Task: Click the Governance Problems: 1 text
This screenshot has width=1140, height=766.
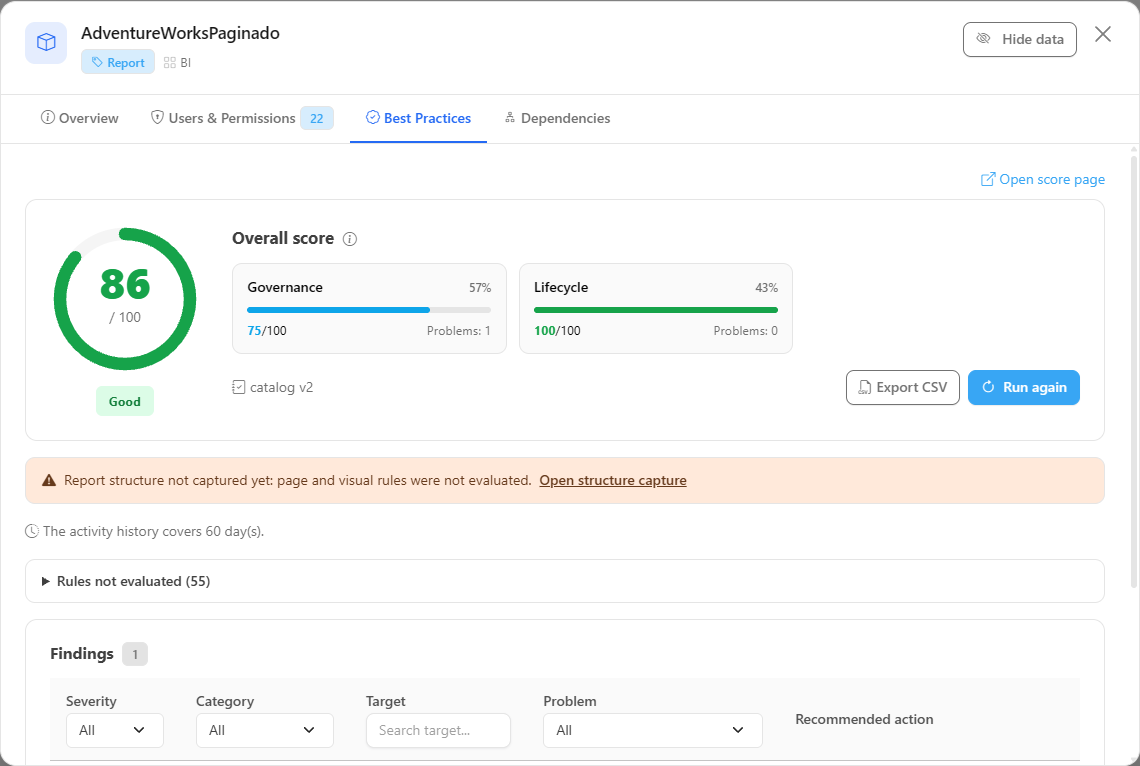Action: (x=459, y=331)
